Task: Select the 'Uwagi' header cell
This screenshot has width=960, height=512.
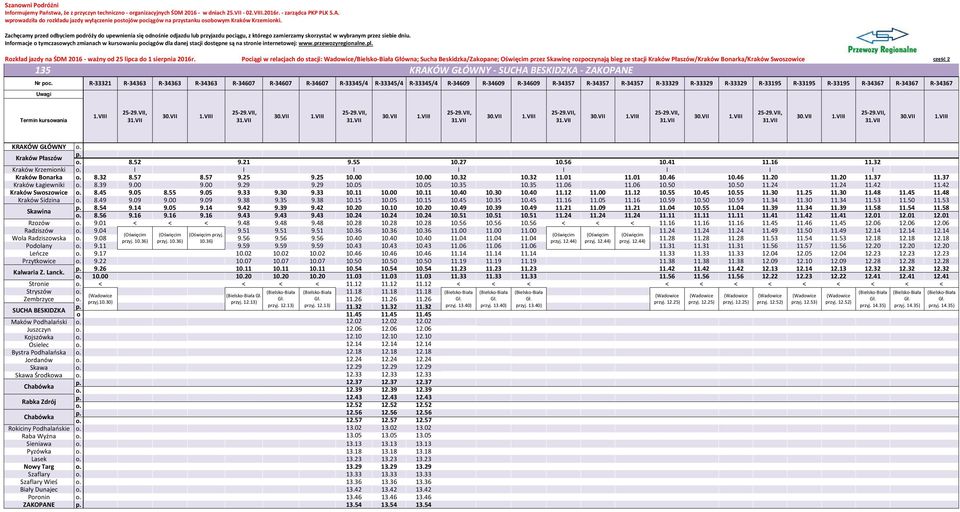Action: click(x=43, y=94)
